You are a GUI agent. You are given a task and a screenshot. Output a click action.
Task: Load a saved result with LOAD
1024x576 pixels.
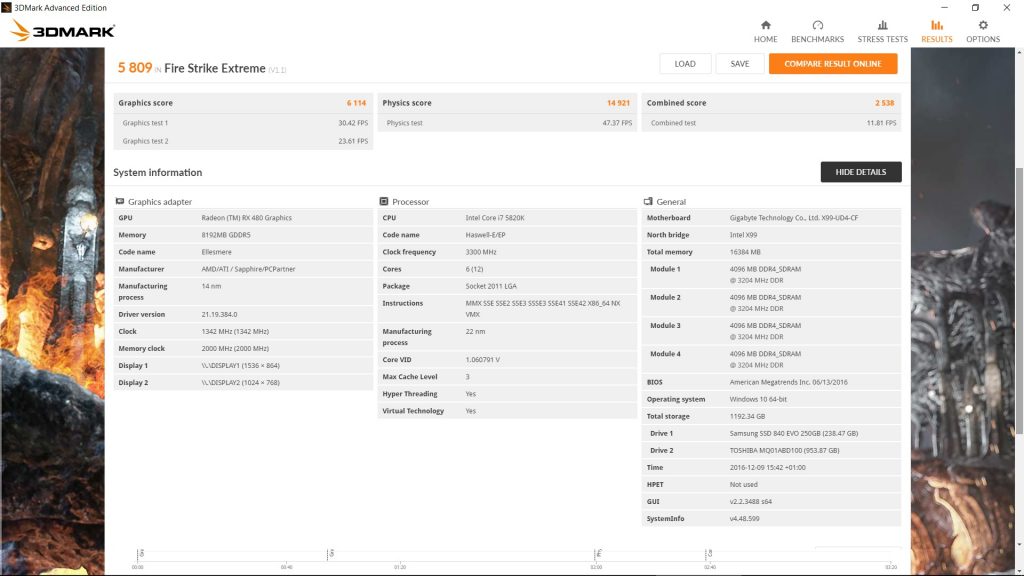(x=684, y=64)
